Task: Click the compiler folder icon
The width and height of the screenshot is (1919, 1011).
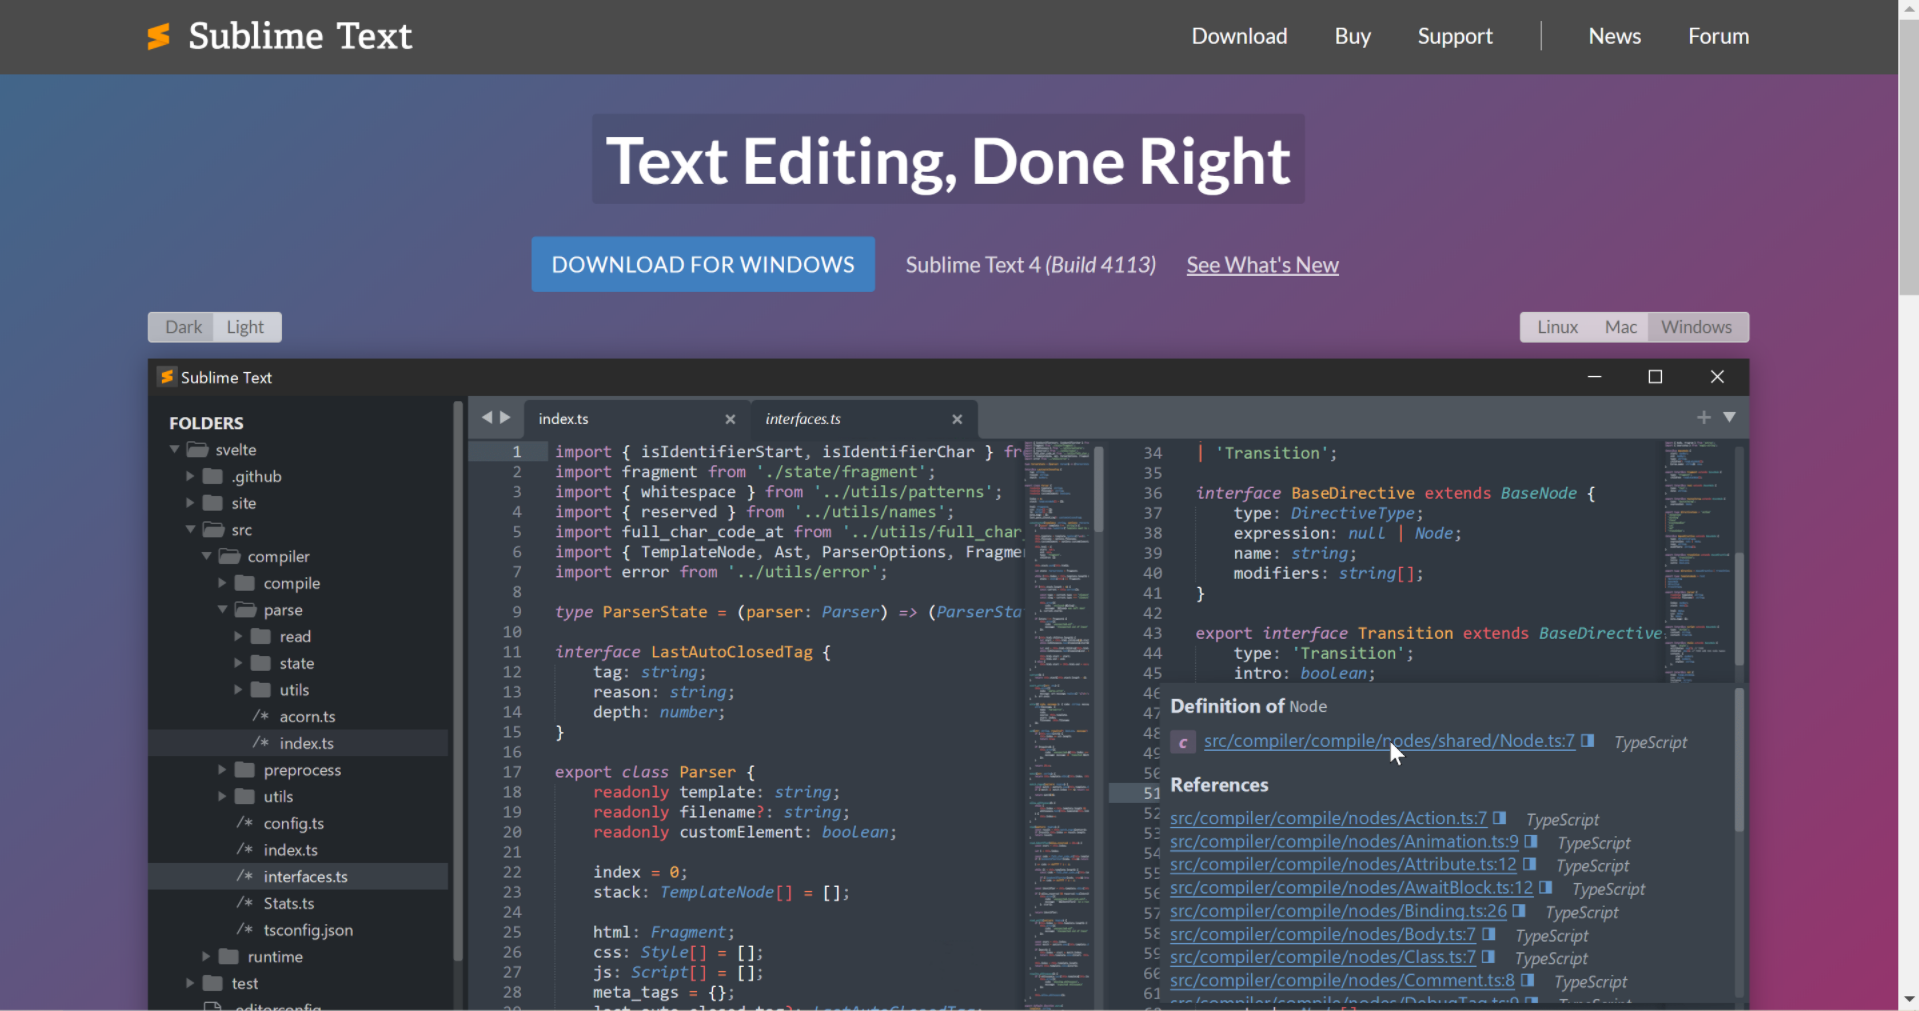Action: pyautogui.click(x=229, y=556)
